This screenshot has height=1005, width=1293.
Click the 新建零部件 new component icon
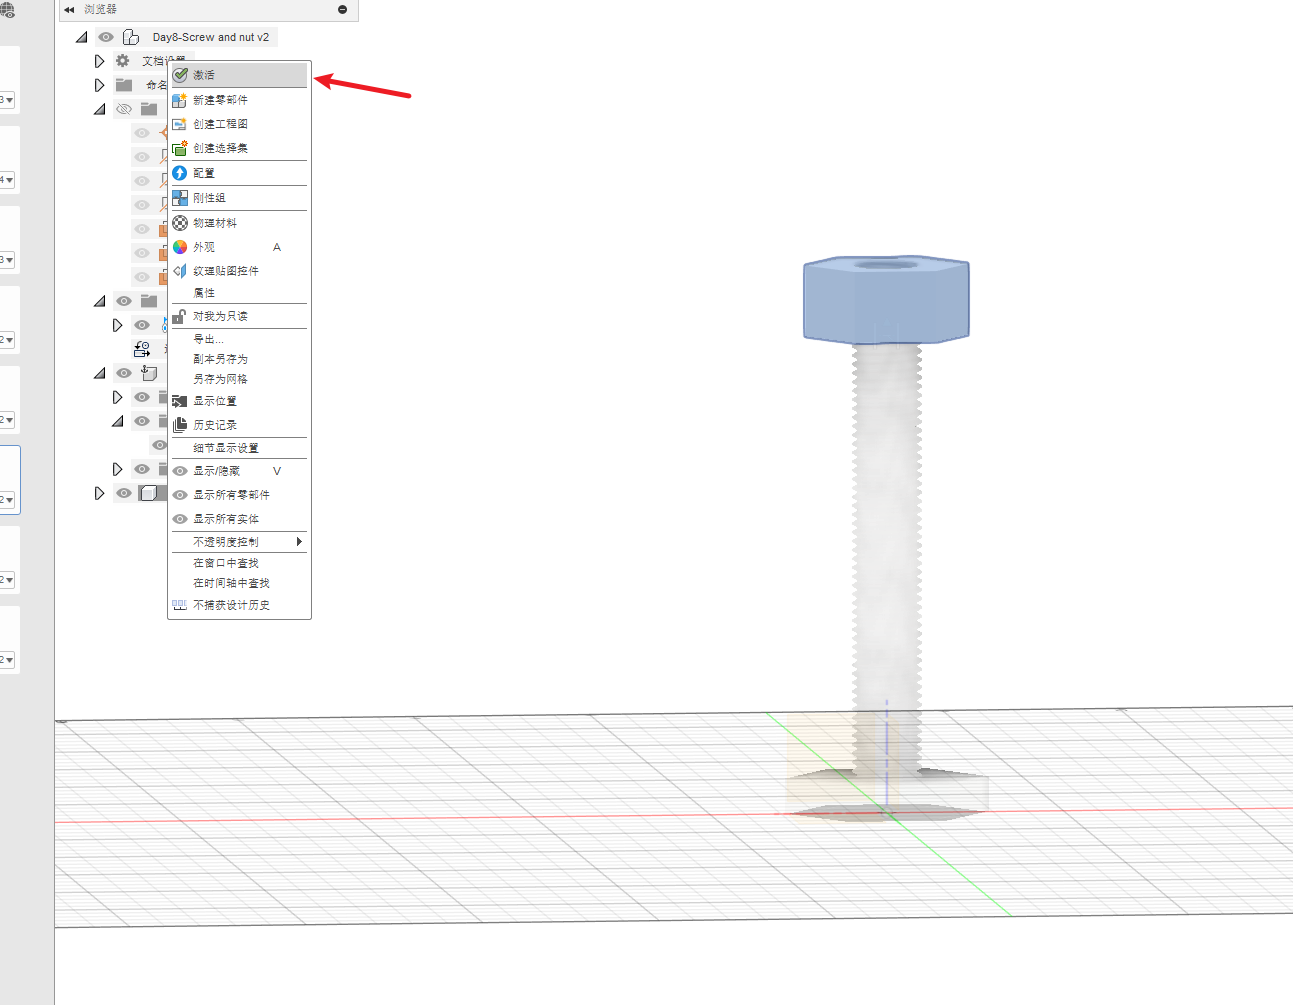(180, 100)
